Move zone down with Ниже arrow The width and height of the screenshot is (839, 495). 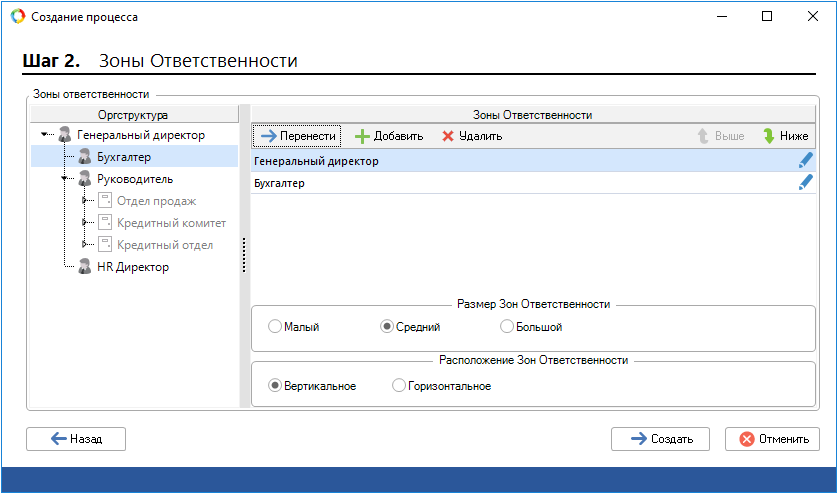pos(784,136)
